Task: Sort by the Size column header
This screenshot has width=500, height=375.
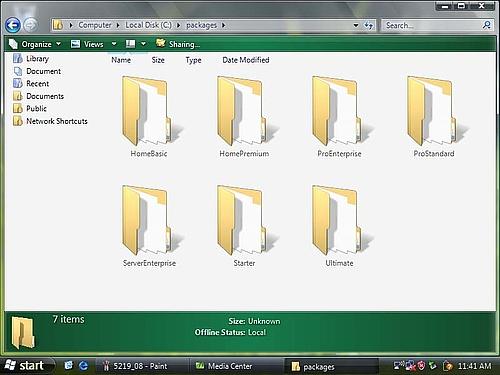Action: [158, 60]
